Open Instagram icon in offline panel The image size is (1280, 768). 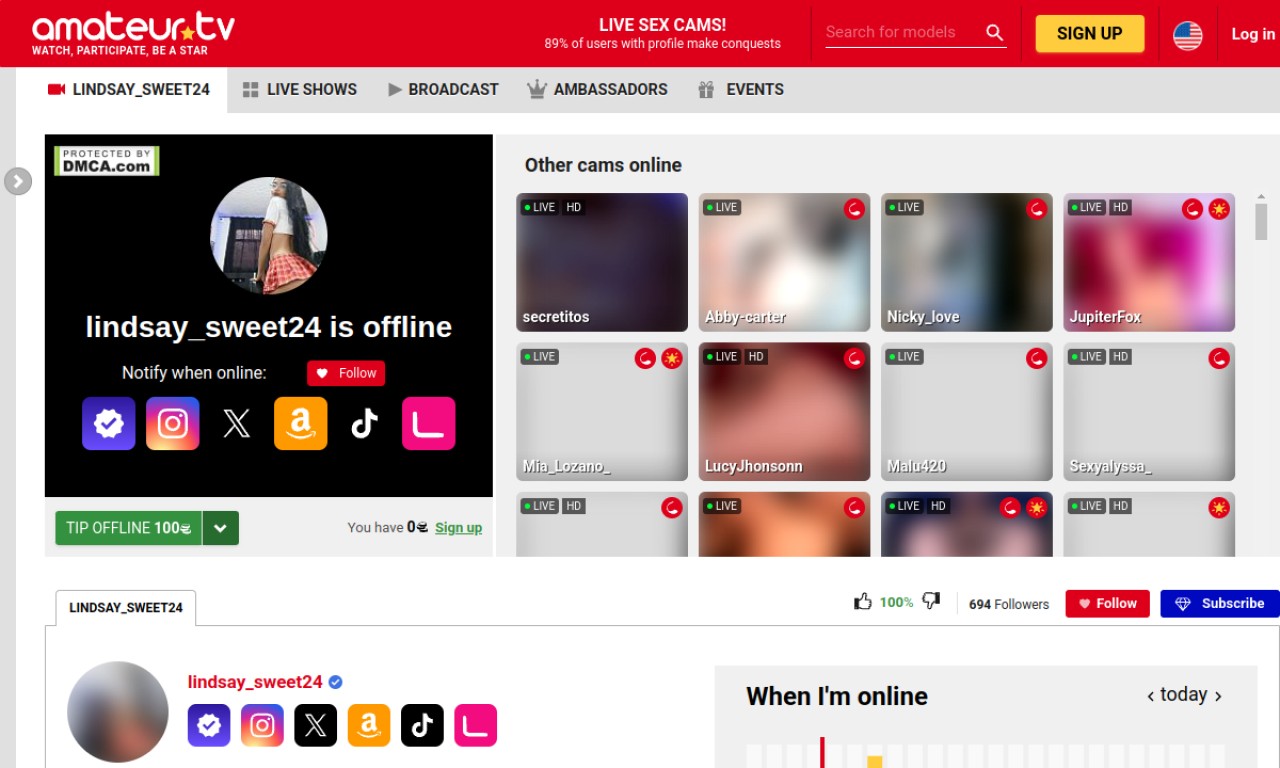pos(172,423)
